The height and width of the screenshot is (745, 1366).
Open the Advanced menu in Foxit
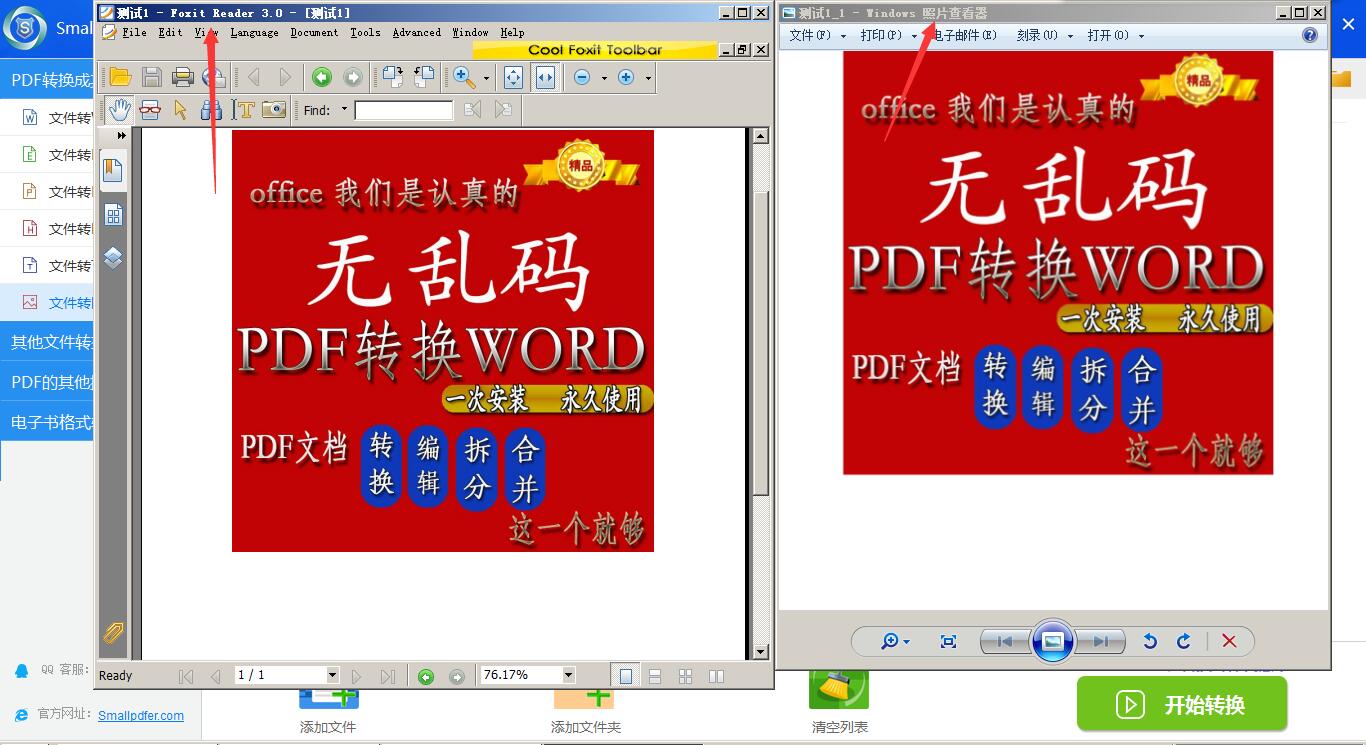416,32
